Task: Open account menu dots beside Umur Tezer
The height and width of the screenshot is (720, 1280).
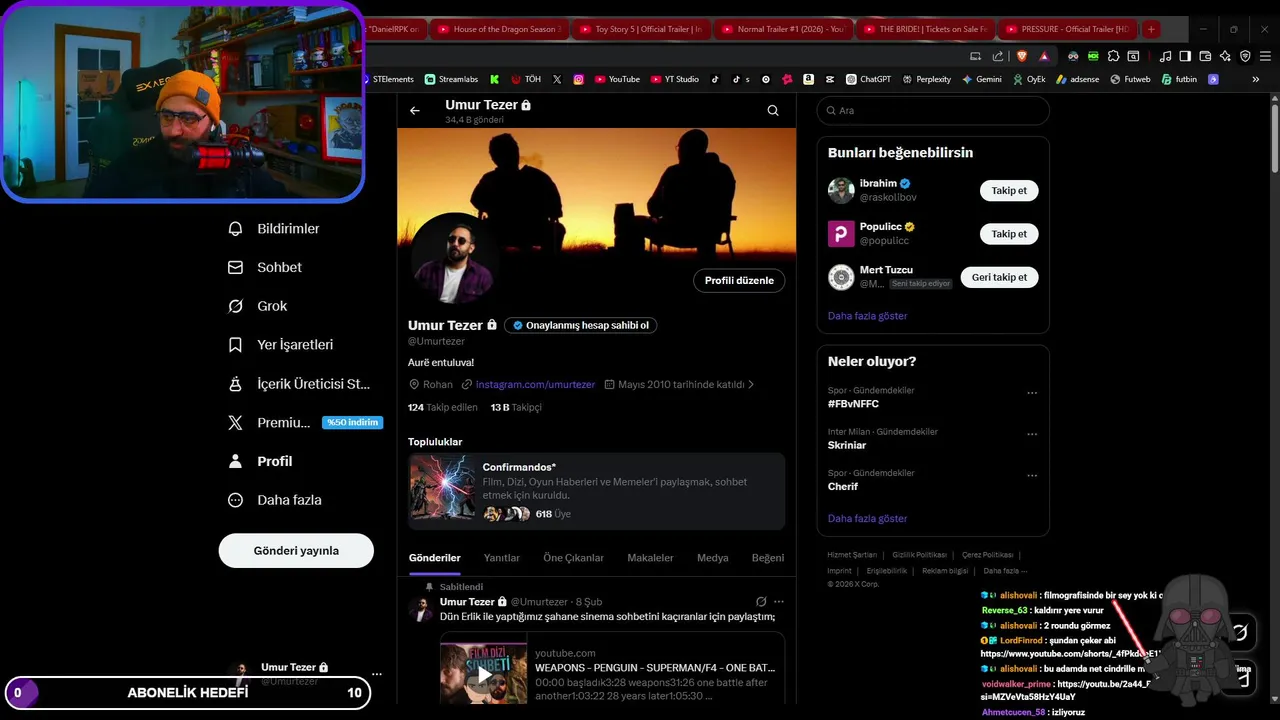Action: [376, 674]
